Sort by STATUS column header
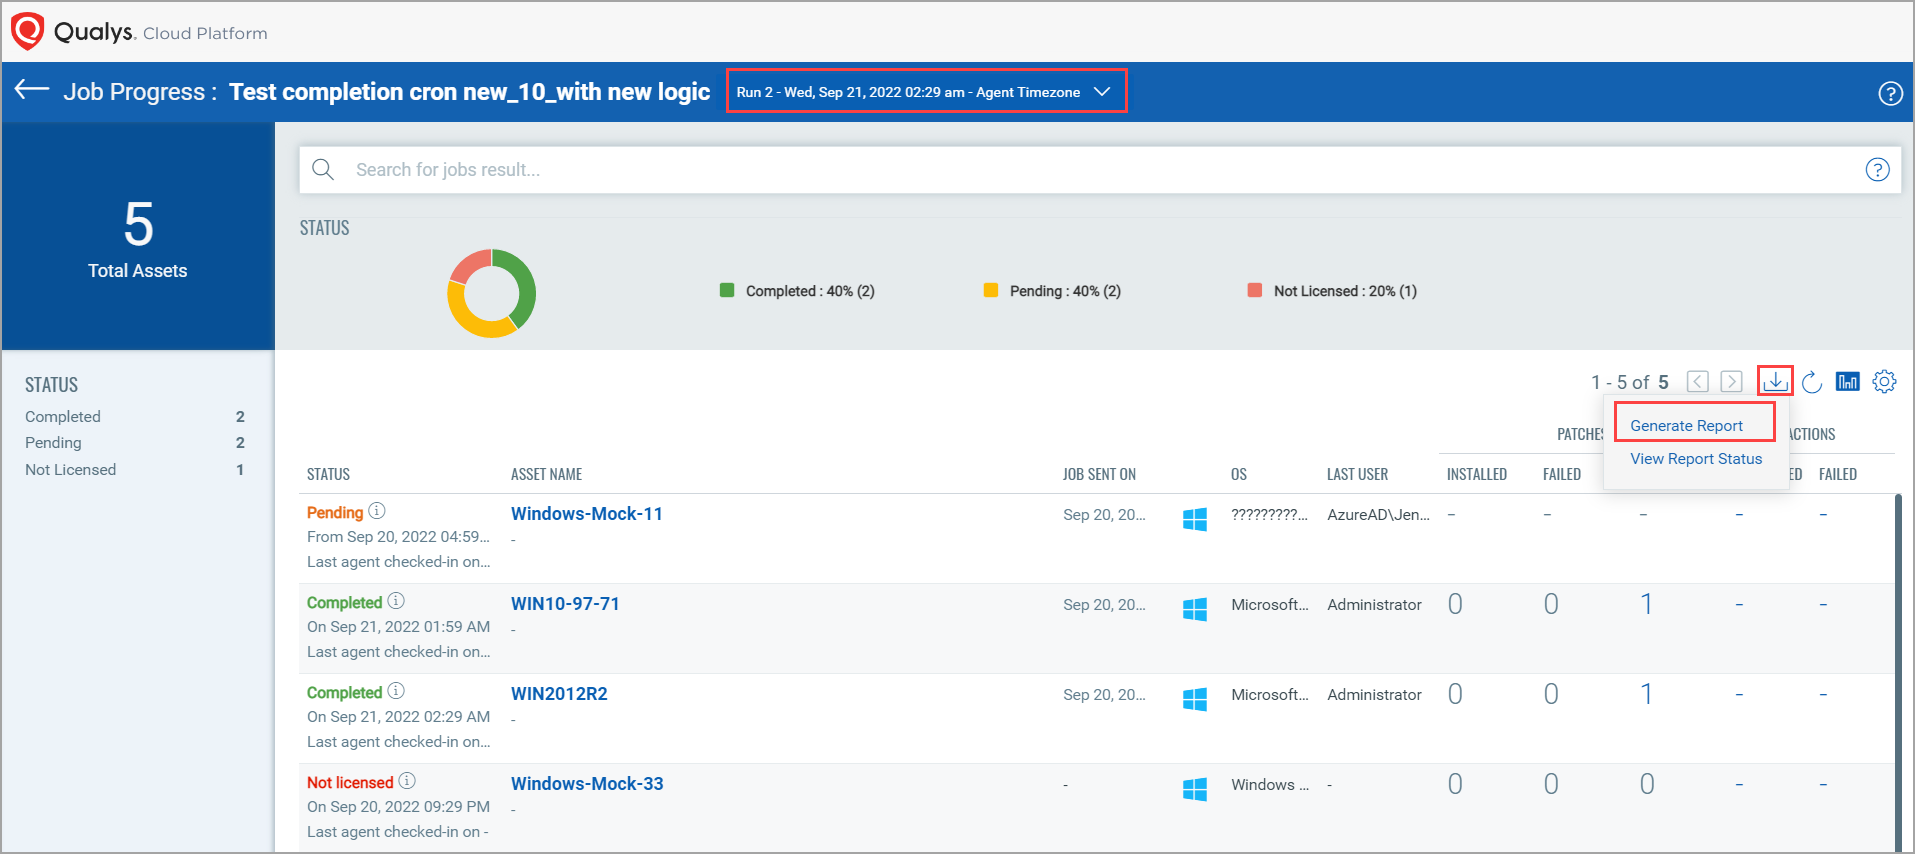 328,474
